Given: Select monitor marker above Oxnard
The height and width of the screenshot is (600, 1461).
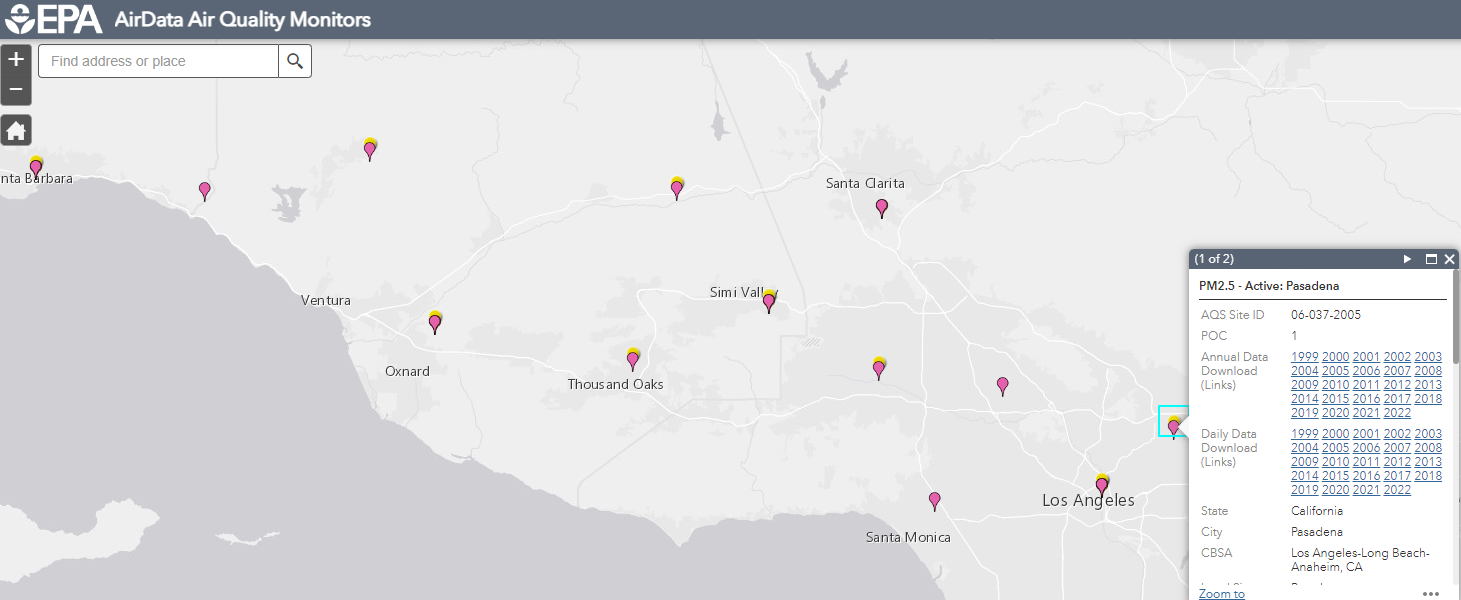Looking at the screenshot, I should coord(435,322).
